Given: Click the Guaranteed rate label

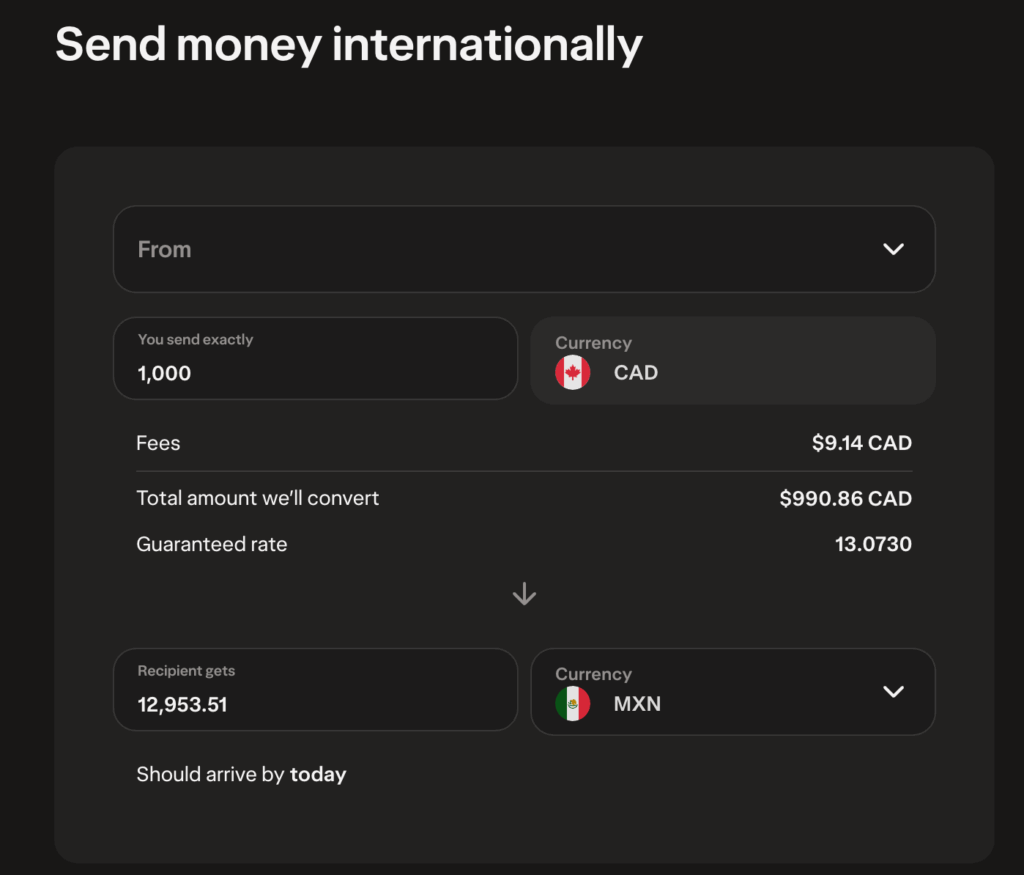Looking at the screenshot, I should coord(211,544).
